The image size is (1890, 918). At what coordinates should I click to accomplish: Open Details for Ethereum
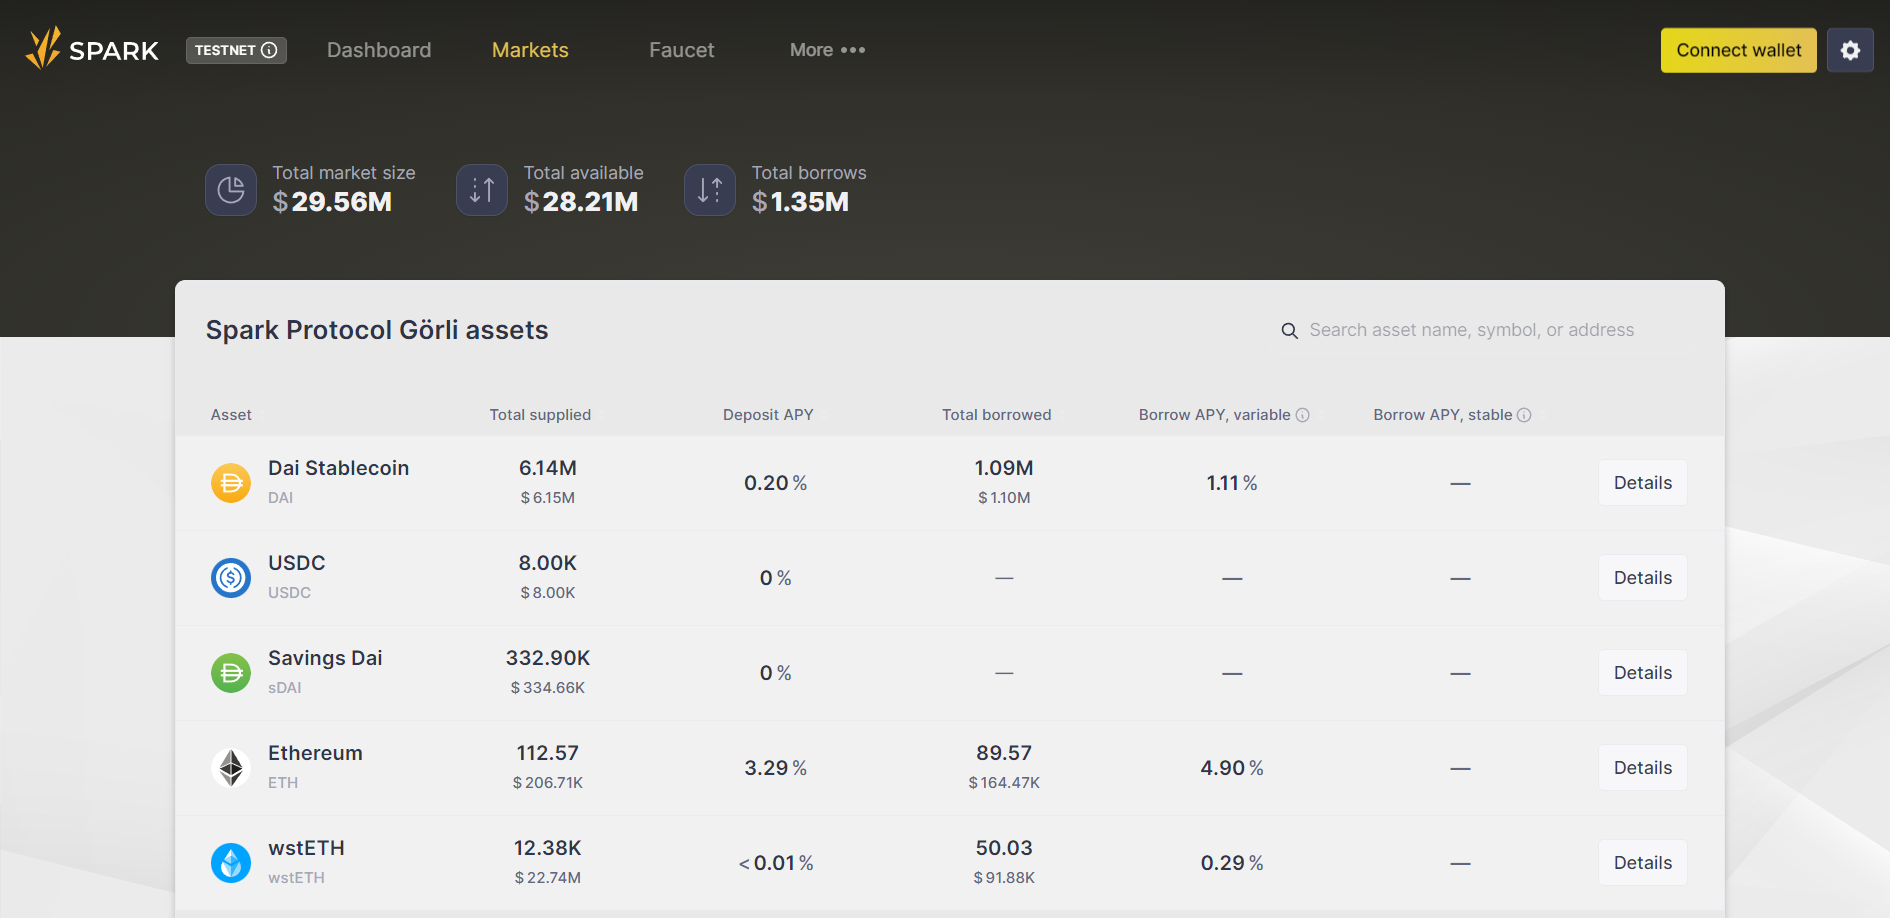pos(1643,768)
